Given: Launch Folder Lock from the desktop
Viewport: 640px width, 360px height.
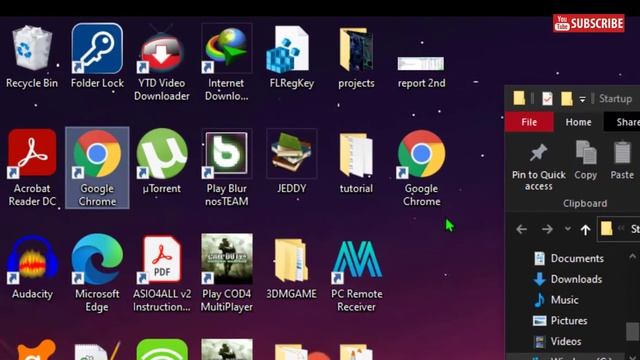Looking at the screenshot, I should tap(97, 57).
